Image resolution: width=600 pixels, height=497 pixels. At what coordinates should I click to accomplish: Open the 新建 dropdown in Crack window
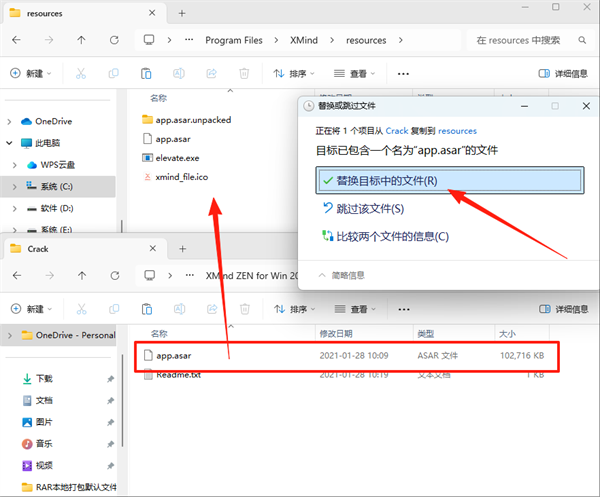31,309
